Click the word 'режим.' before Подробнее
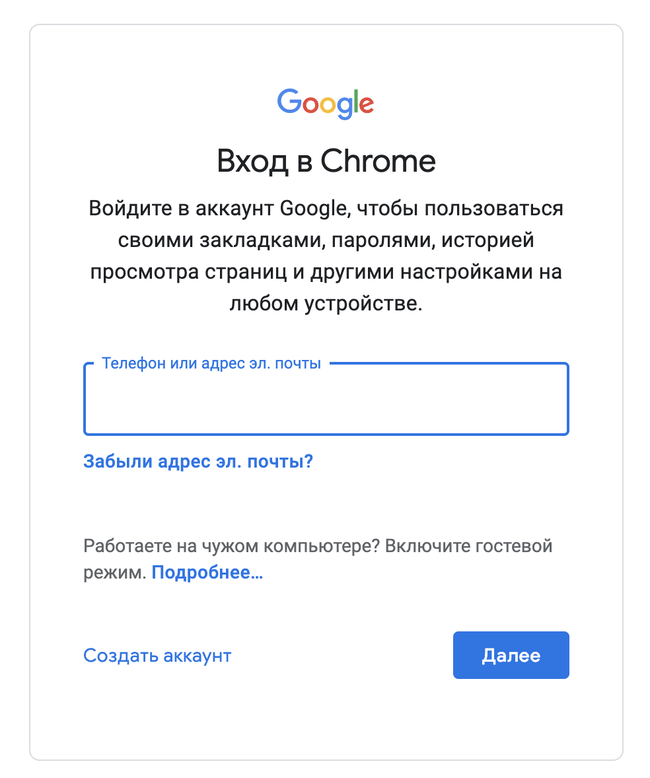 [x=115, y=573]
